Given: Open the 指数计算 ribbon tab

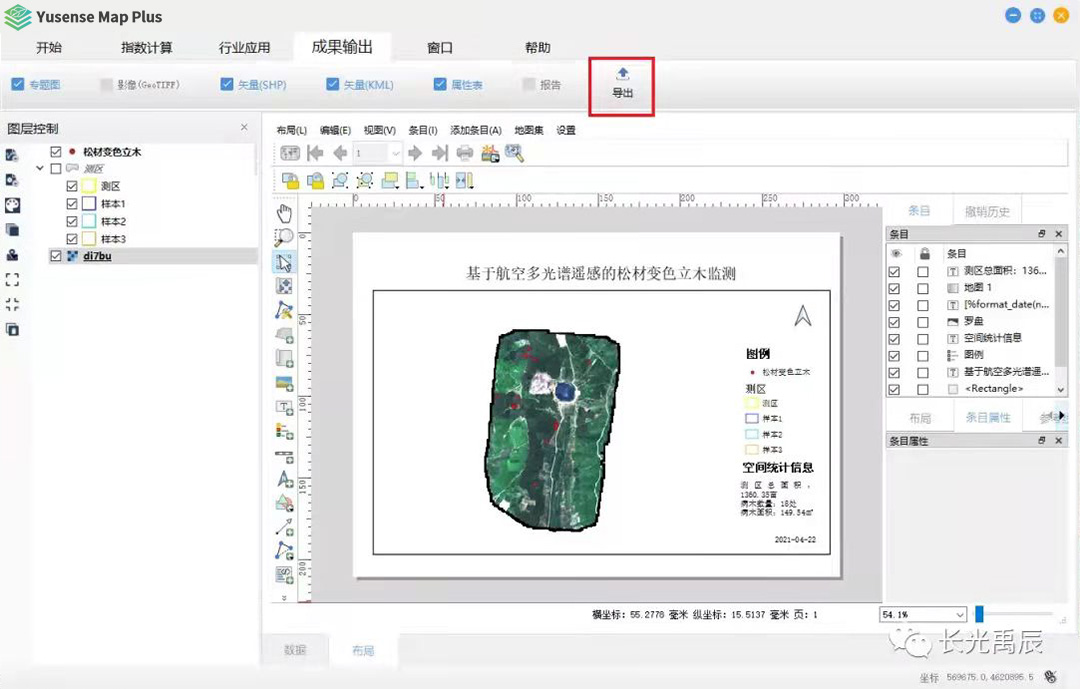Looking at the screenshot, I should point(147,48).
